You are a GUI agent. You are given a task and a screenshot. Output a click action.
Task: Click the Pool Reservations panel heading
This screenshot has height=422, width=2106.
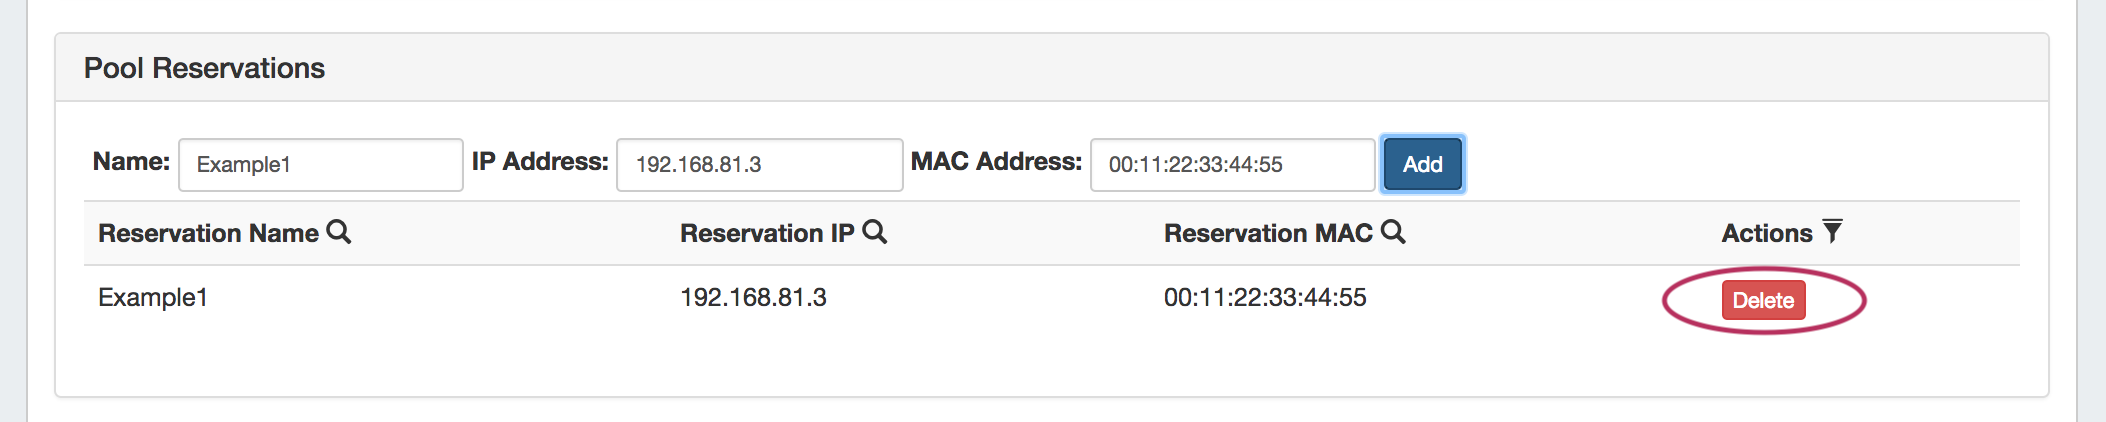(x=204, y=68)
